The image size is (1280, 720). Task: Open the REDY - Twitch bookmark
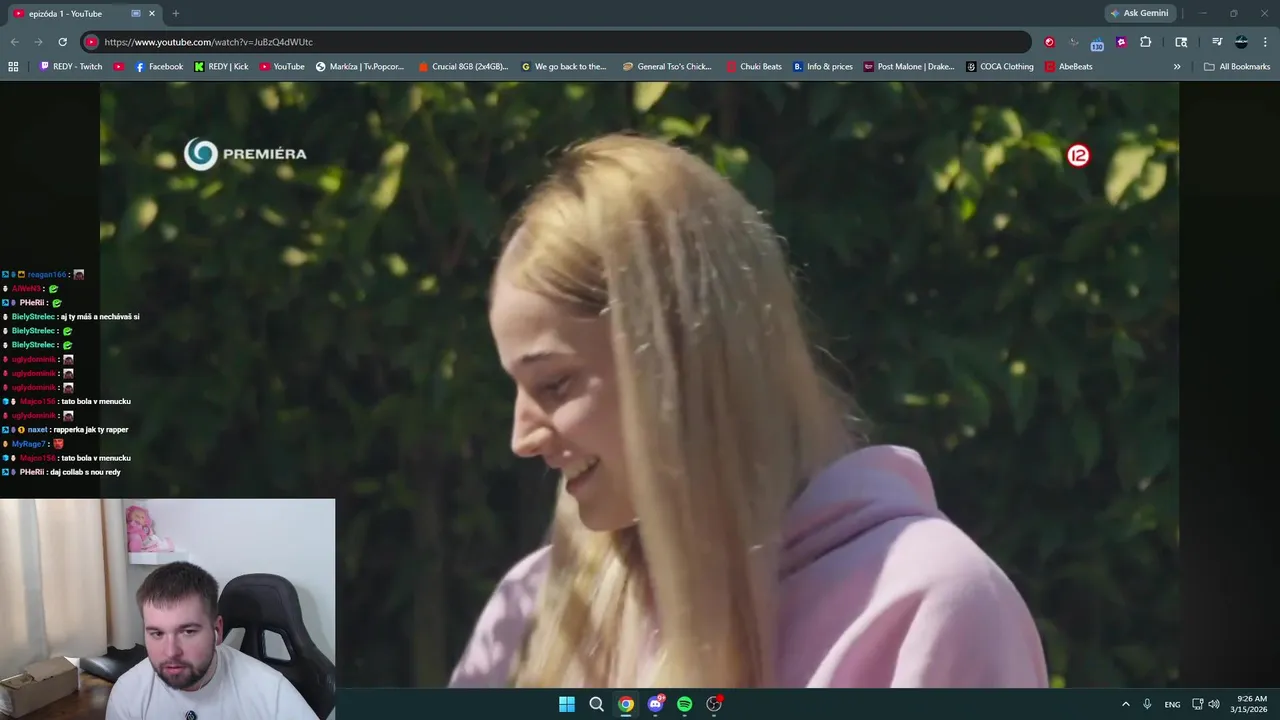coord(71,67)
